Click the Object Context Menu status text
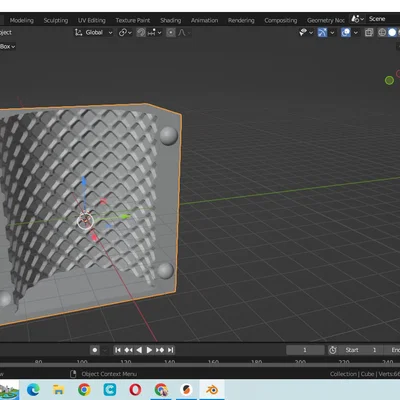 point(109,374)
